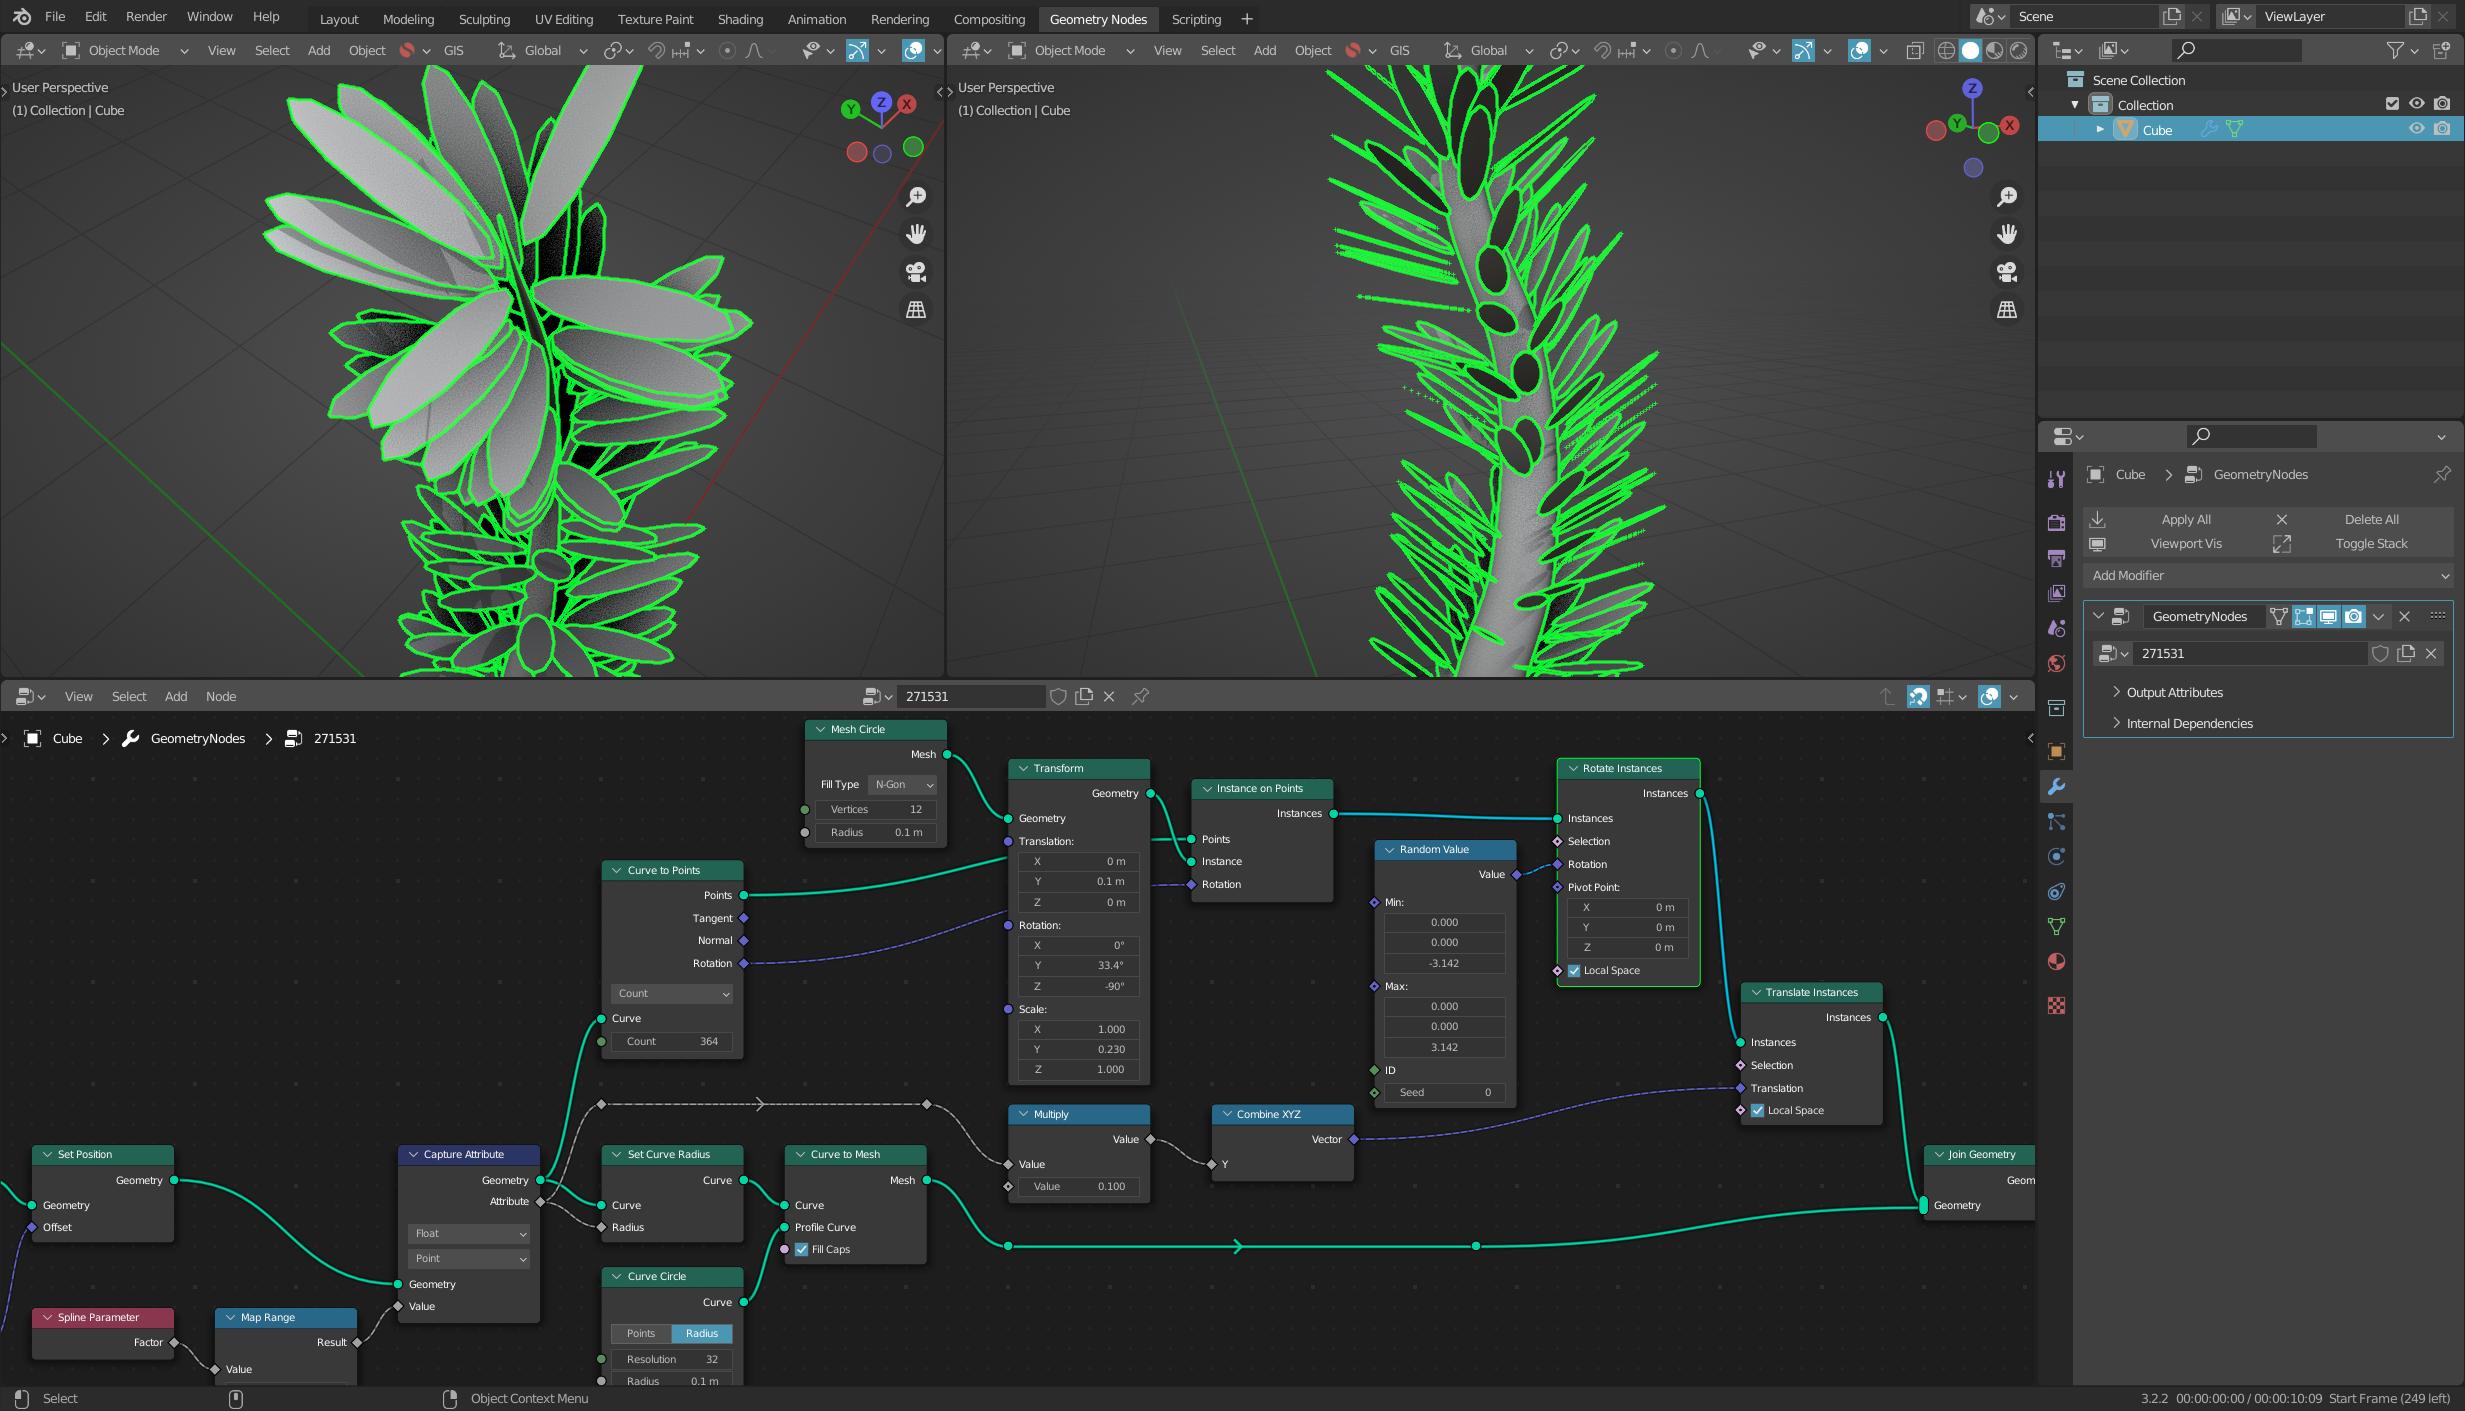Collapse the Transform node
Image resolution: width=2465 pixels, height=1411 pixels.
(x=1023, y=769)
